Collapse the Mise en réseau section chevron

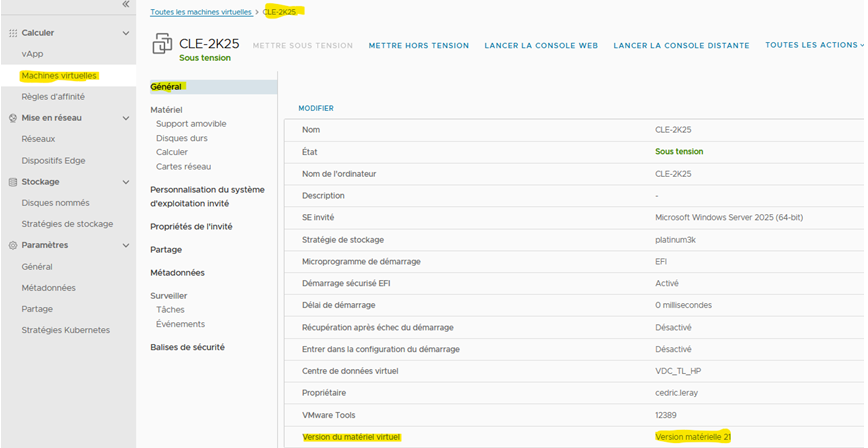click(126, 118)
